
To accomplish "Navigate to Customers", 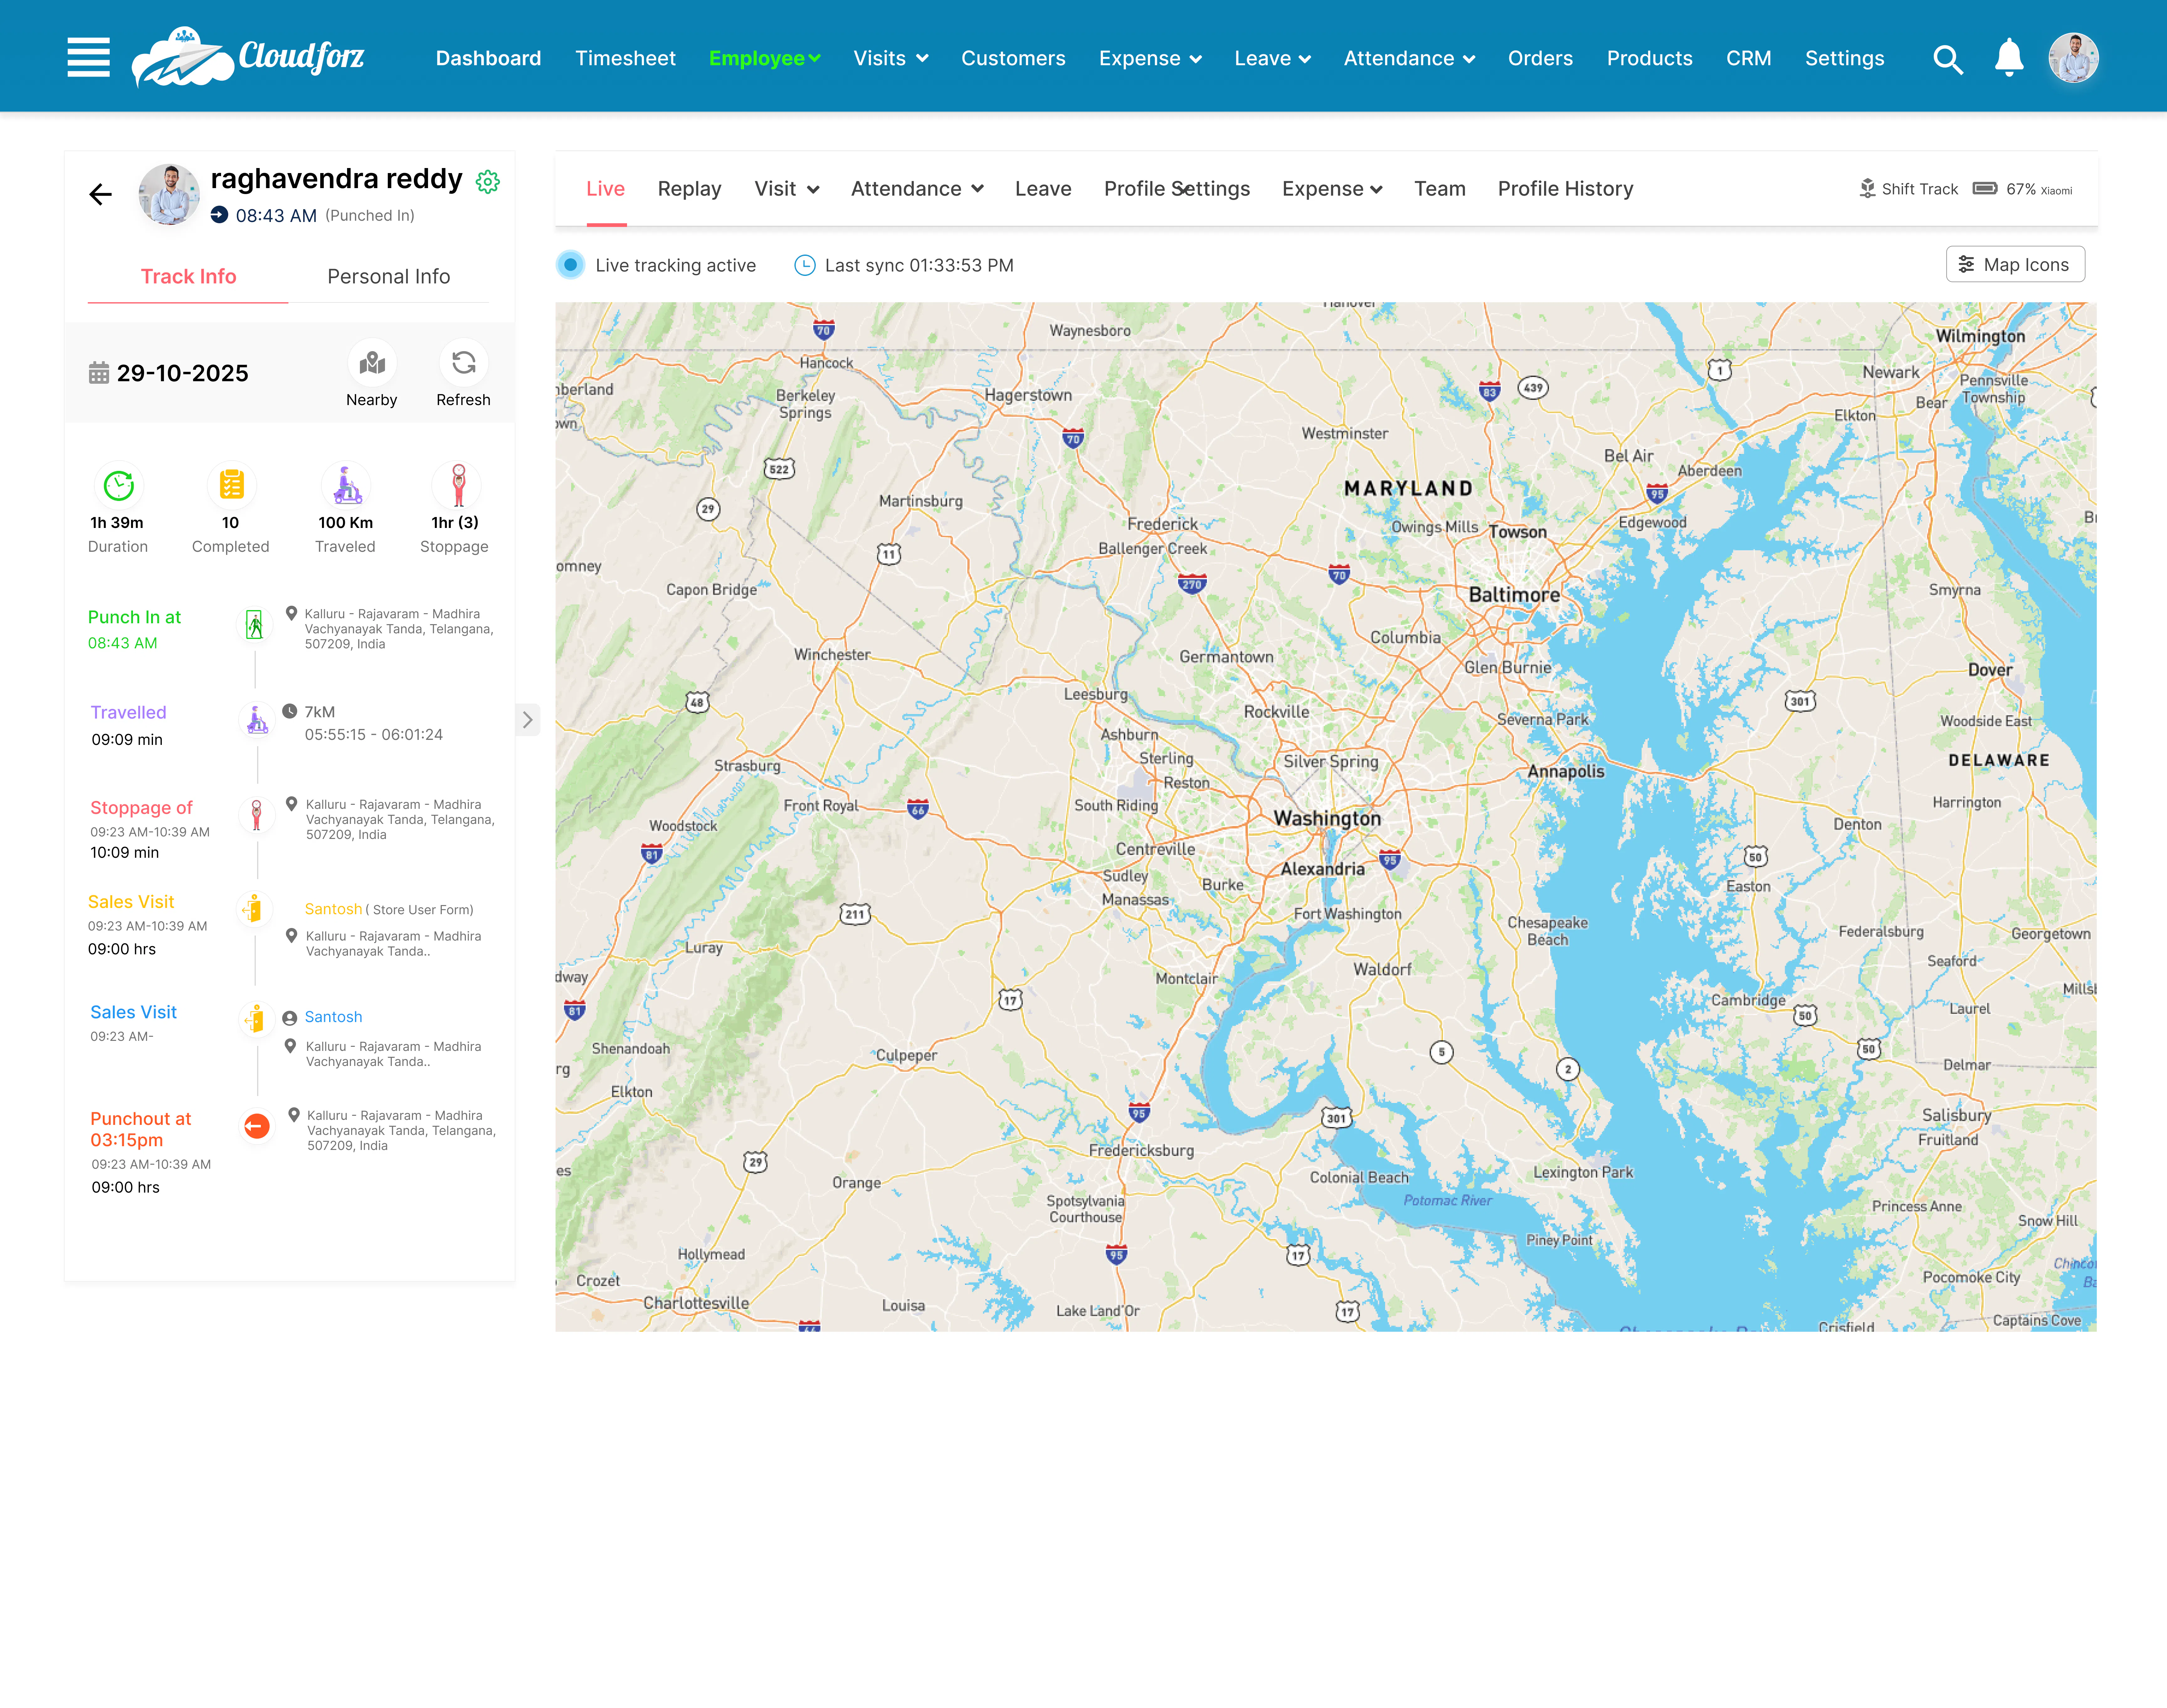I will (x=1013, y=58).
